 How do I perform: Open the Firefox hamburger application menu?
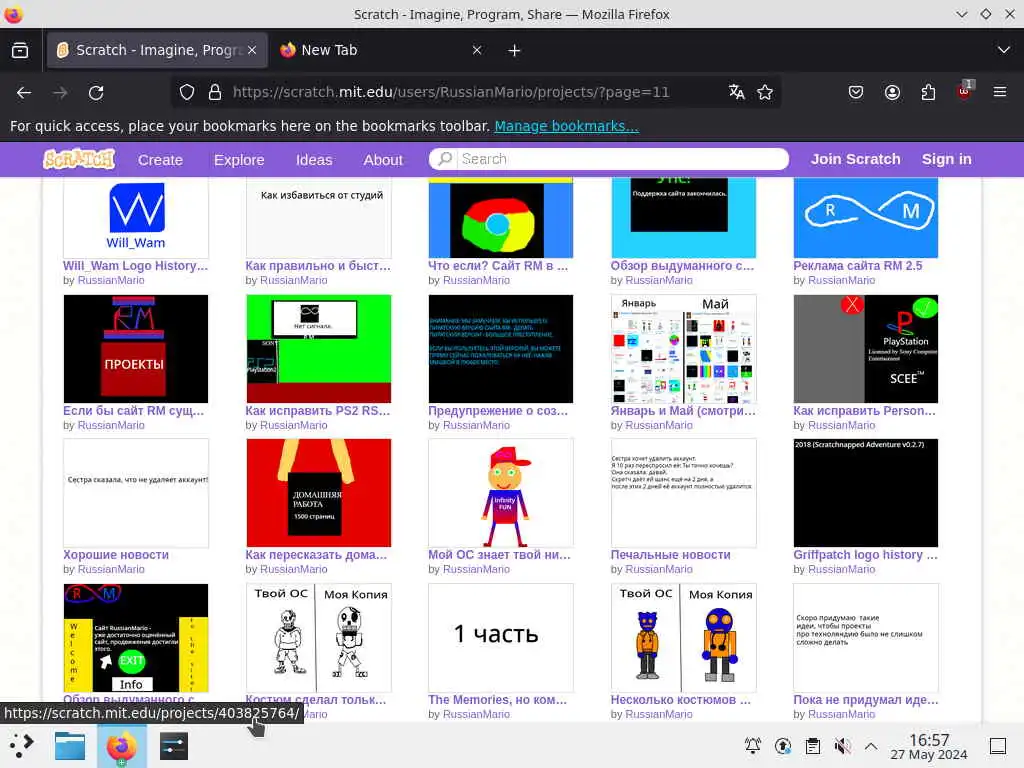(x=1000, y=92)
